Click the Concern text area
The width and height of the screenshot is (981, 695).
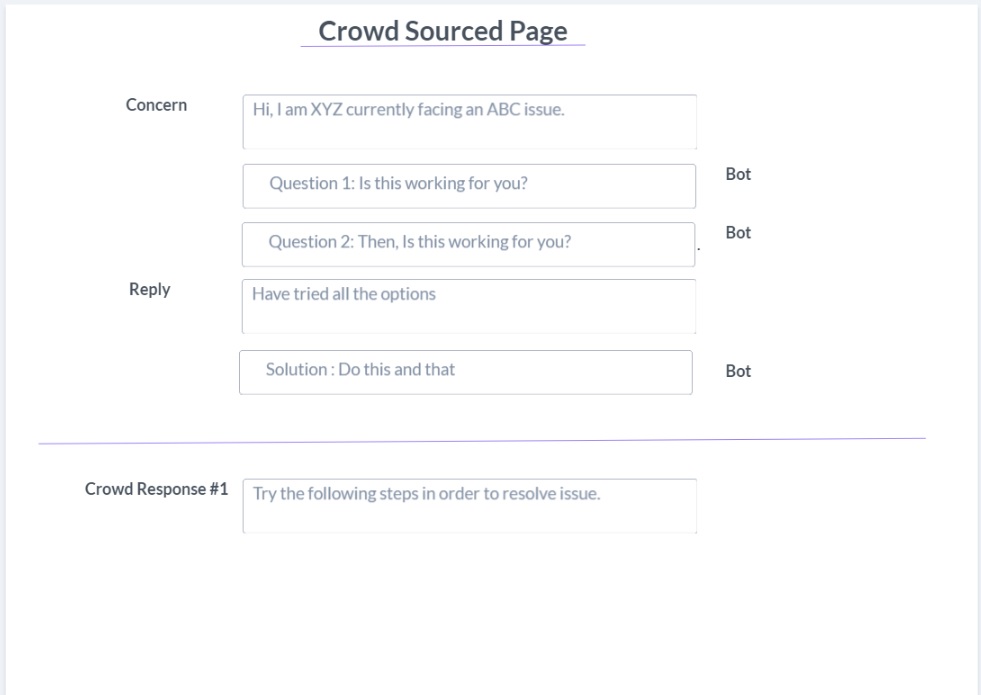click(x=469, y=122)
